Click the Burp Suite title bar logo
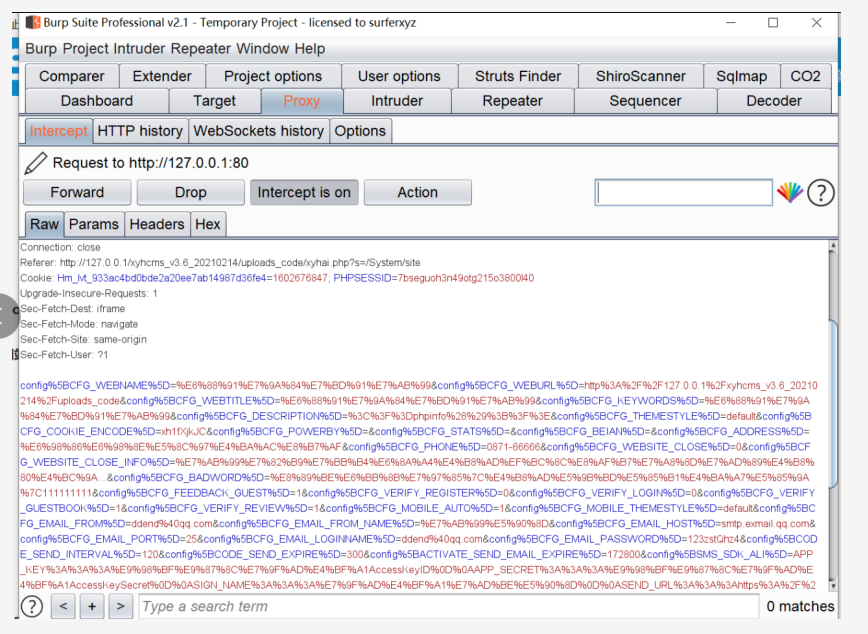868x634 pixels. pyautogui.click(x=33, y=22)
